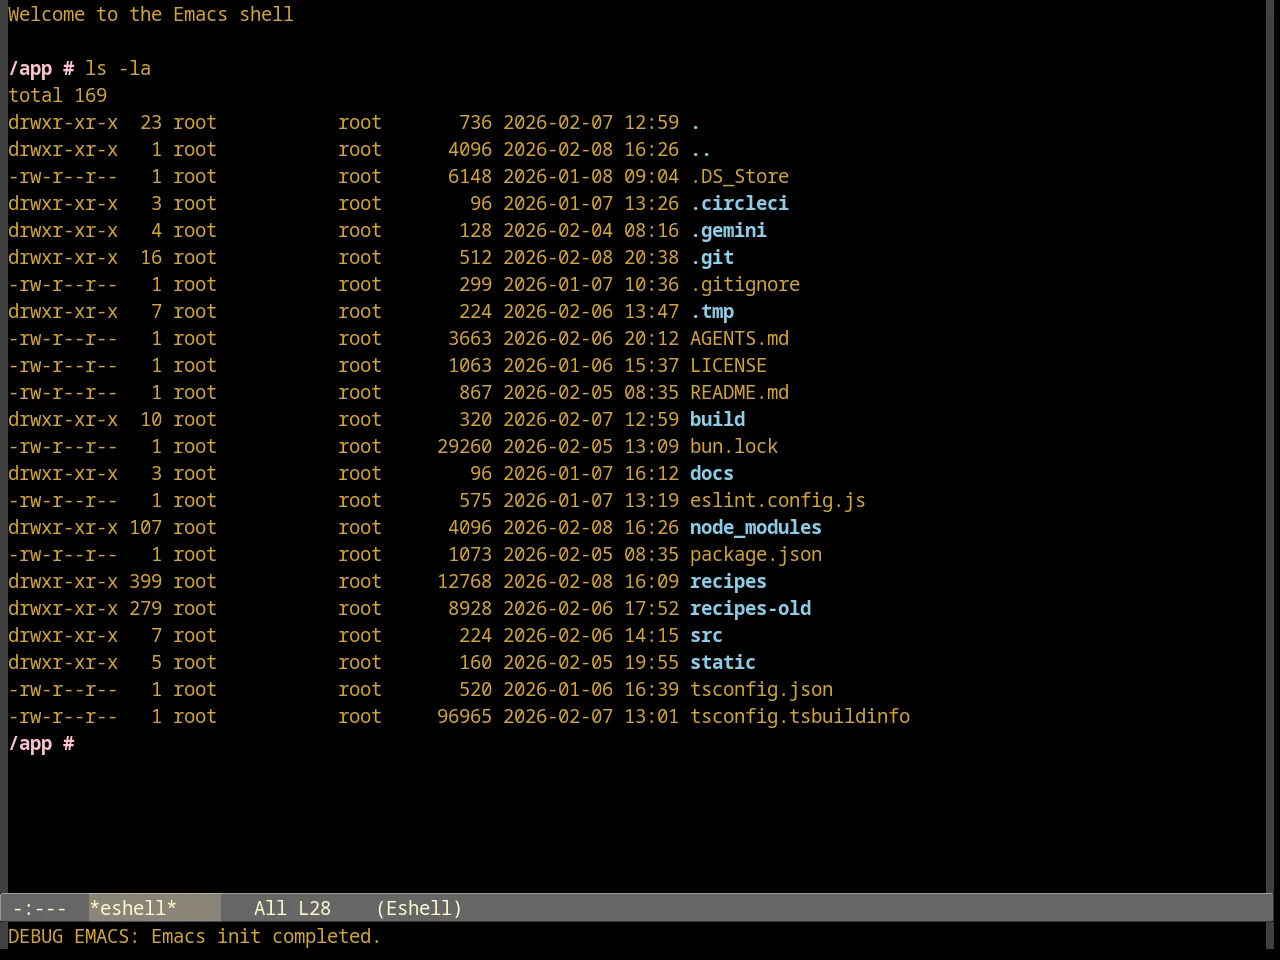The width and height of the screenshot is (1280, 960).
Task: Click the recipes directory name
Action: click(728, 581)
